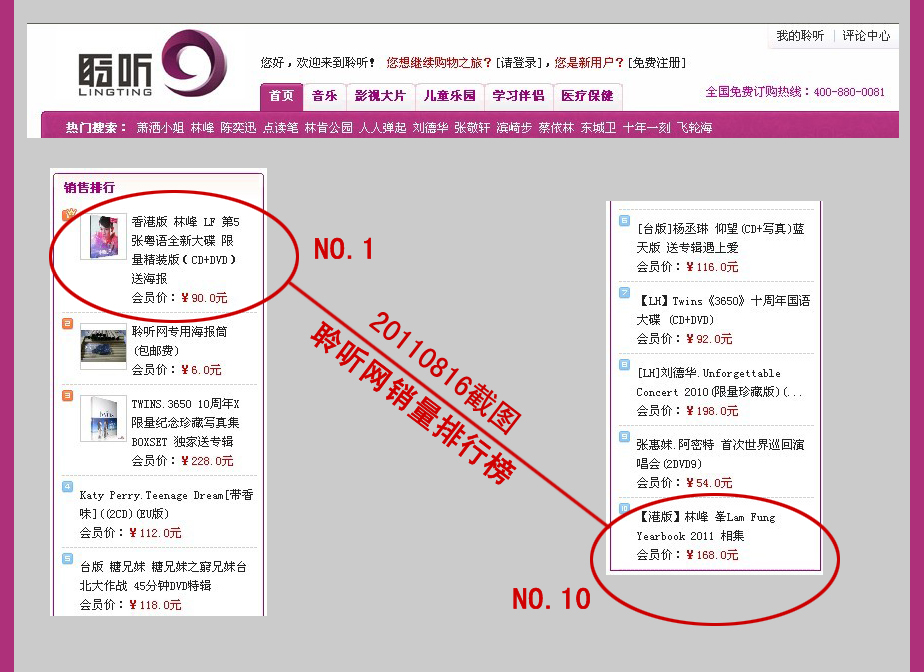924x672 pixels.
Task: Click the rank 5 badge beside 糖兄妹
Action: [68, 558]
